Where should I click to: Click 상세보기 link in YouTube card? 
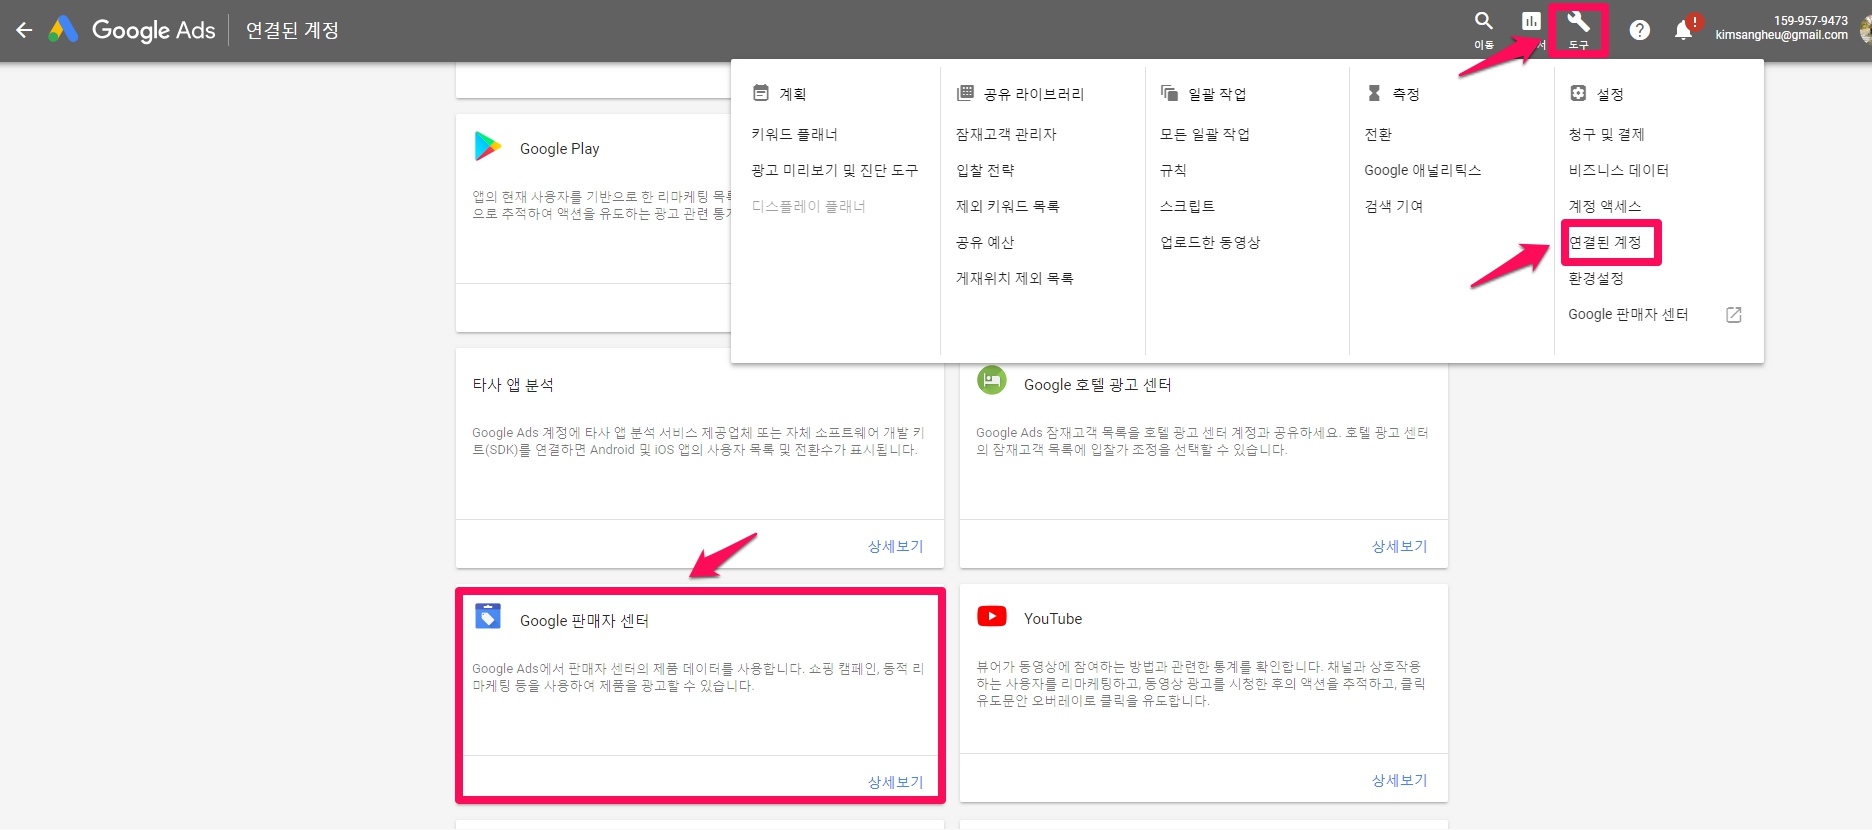pyautogui.click(x=1399, y=780)
